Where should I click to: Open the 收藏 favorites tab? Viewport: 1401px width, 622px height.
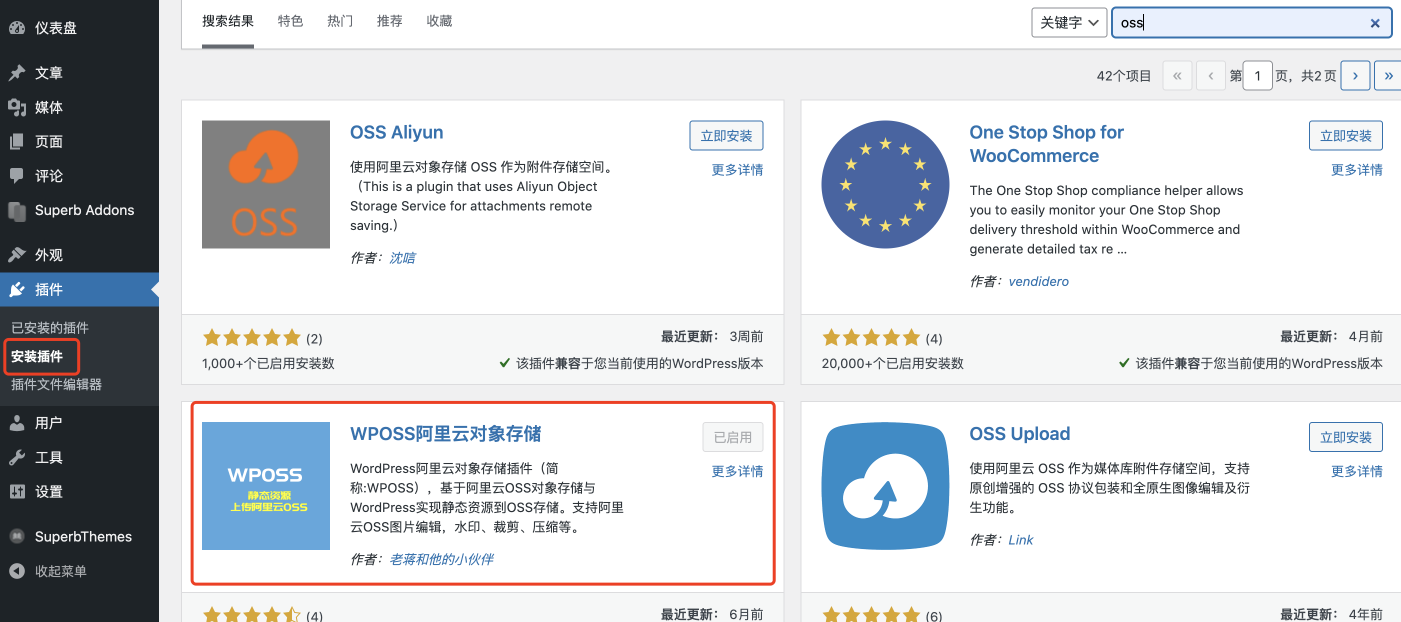[x=439, y=20]
